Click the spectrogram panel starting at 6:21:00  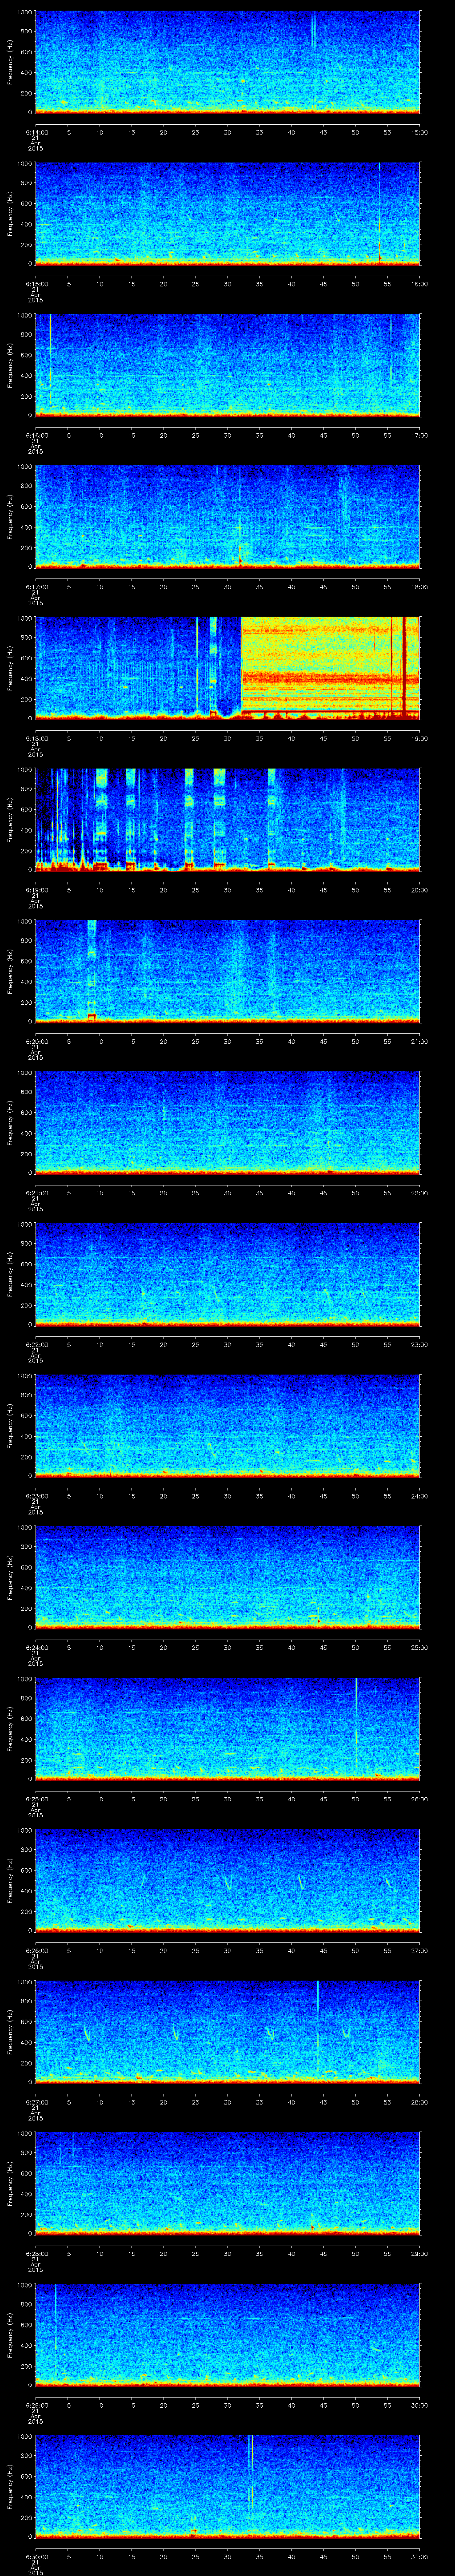pos(228,1122)
